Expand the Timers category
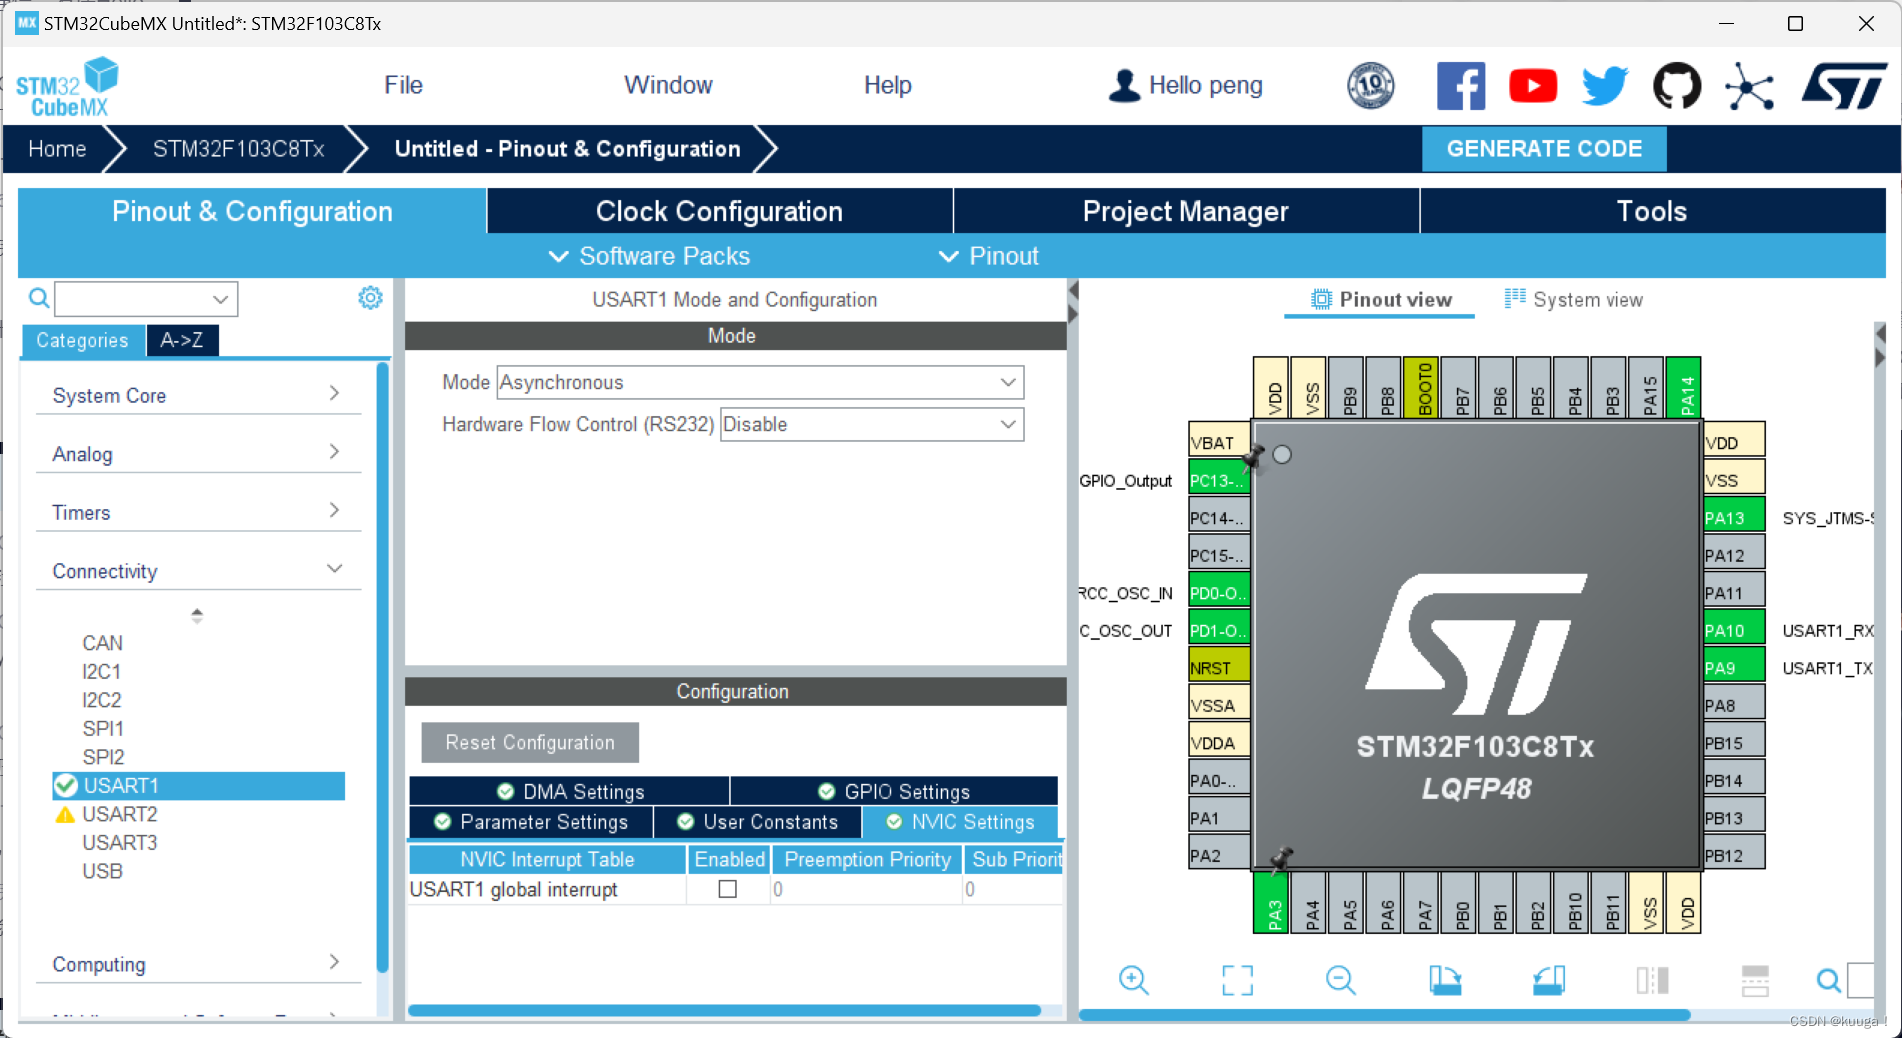 (x=197, y=512)
